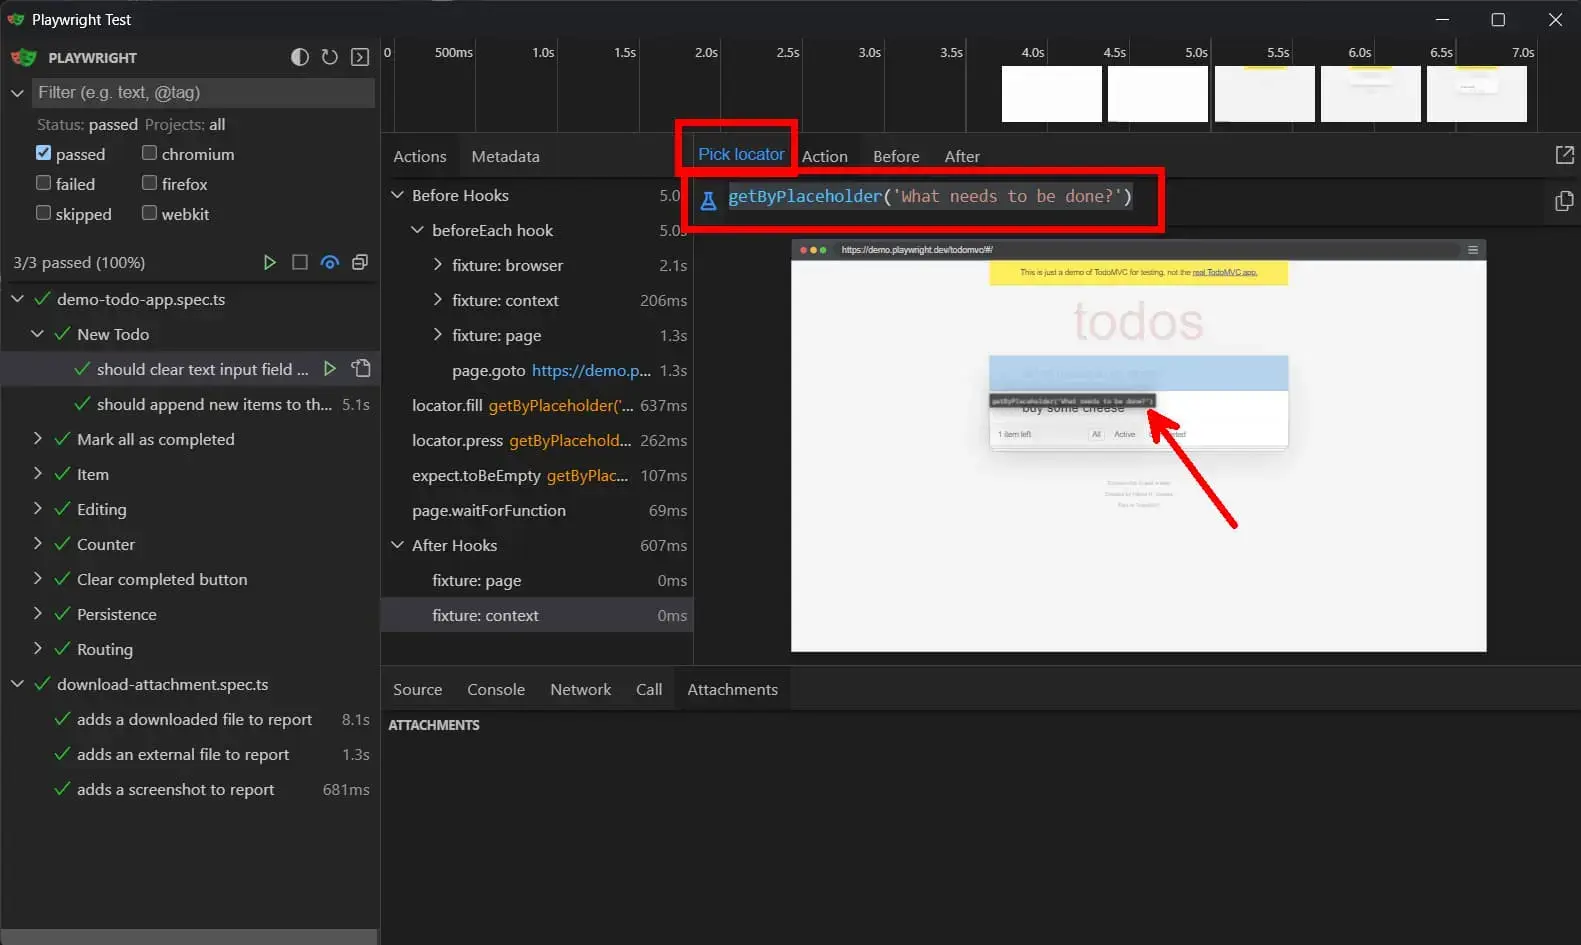Collapse the After Hooks action

pos(397,545)
